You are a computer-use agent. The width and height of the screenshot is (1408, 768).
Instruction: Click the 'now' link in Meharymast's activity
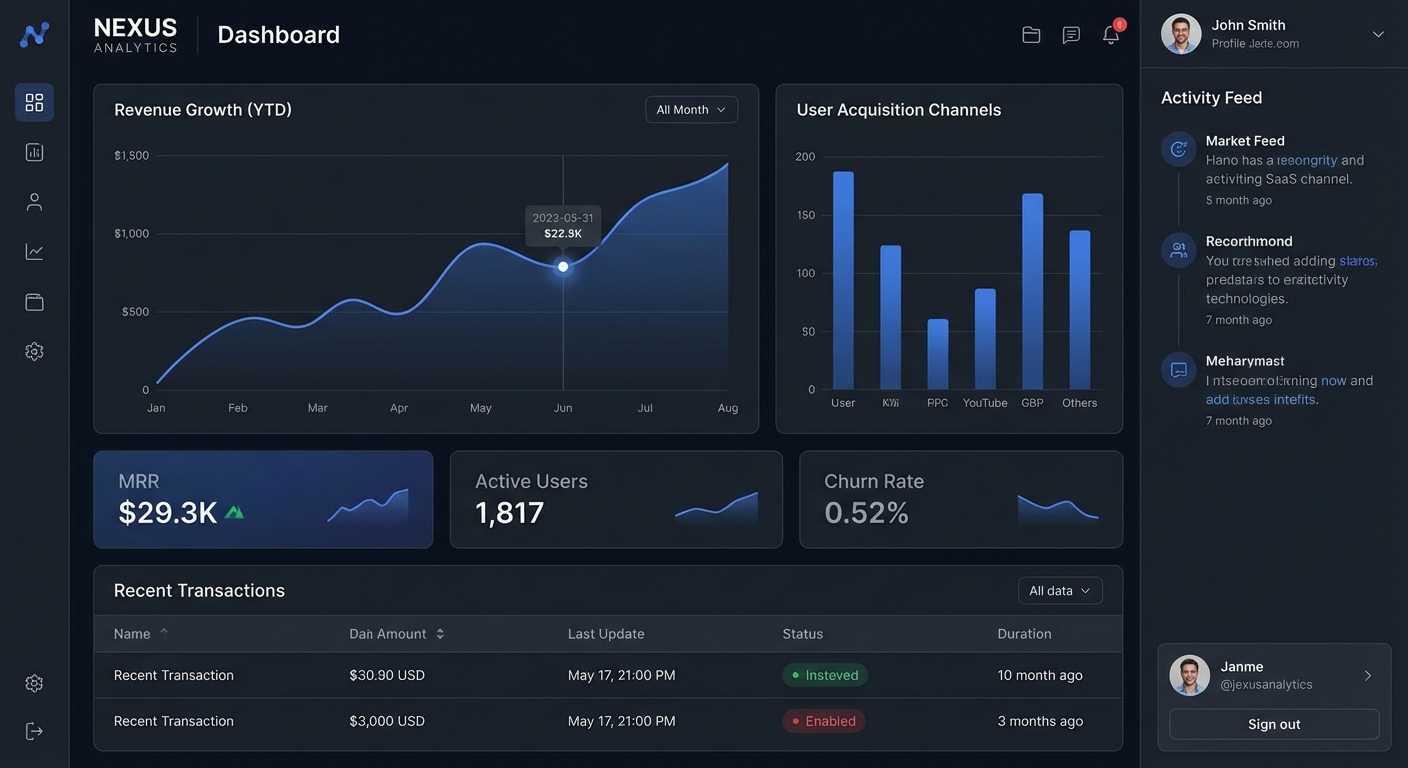[x=1335, y=380]
